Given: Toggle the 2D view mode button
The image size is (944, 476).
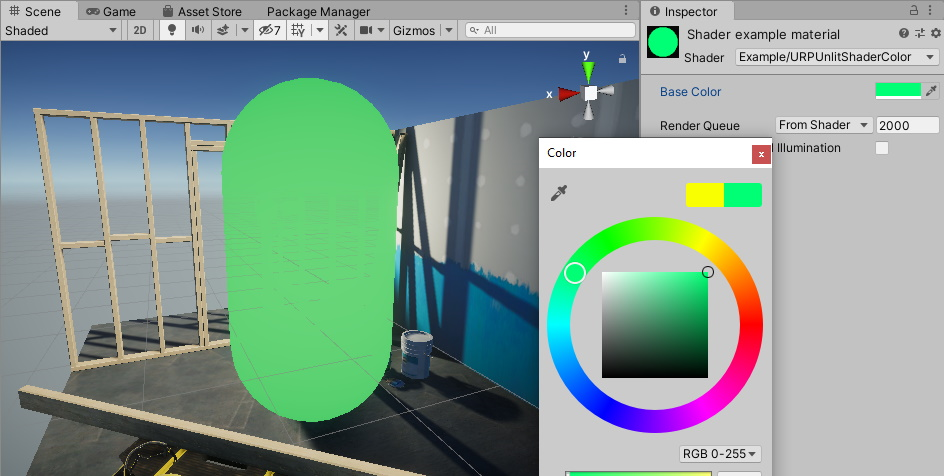Looking at the screenshot, I should (140, 31).
